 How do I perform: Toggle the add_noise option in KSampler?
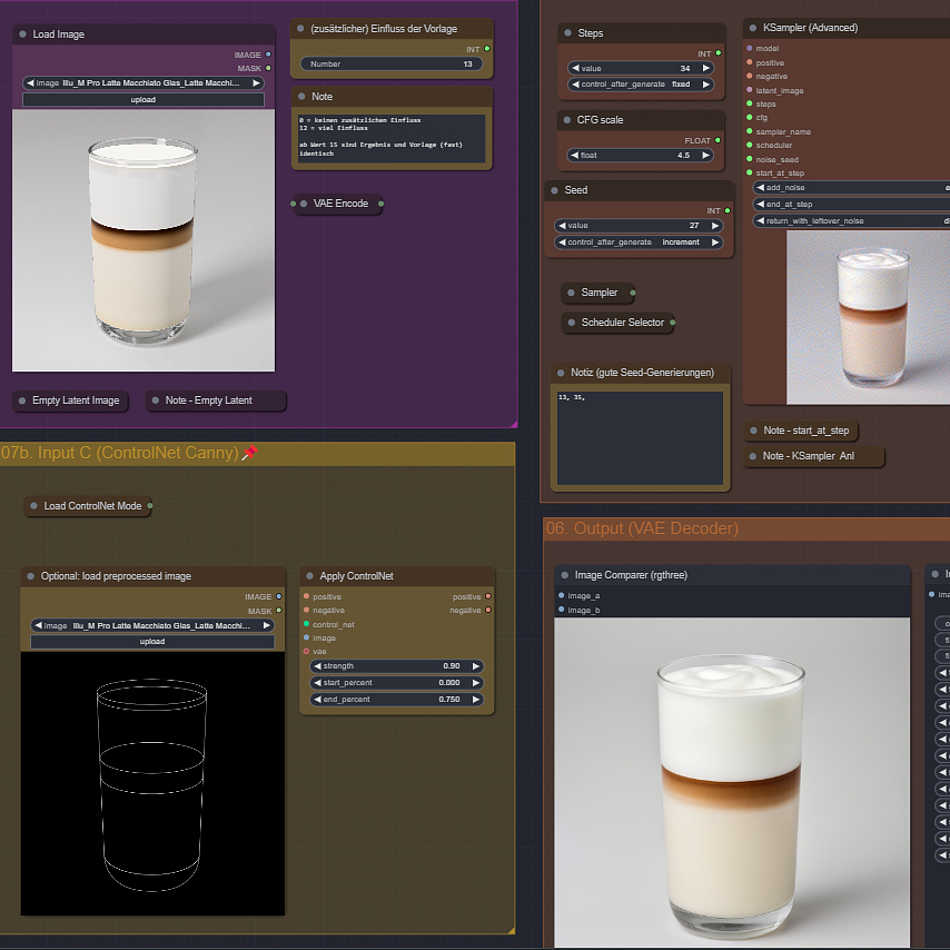tap(850, 187)
